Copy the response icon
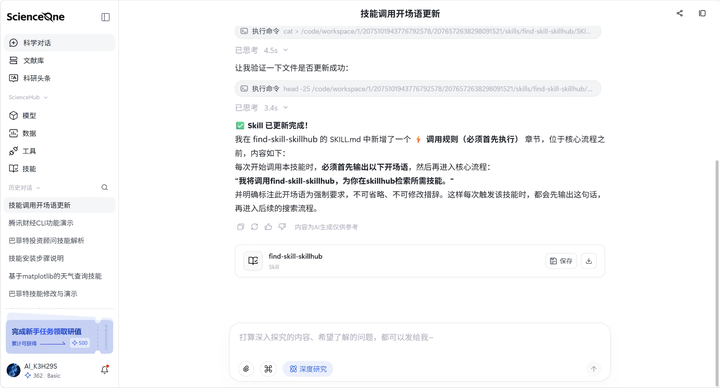Screen dimensions: 720x388 click(x=240, y=227)
